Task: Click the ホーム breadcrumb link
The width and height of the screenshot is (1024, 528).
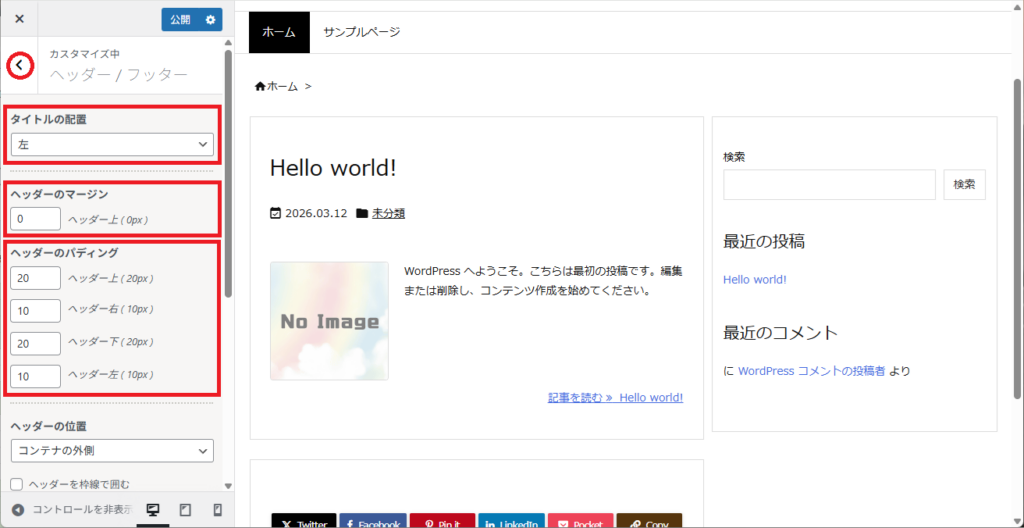Action: click(282, 86)
